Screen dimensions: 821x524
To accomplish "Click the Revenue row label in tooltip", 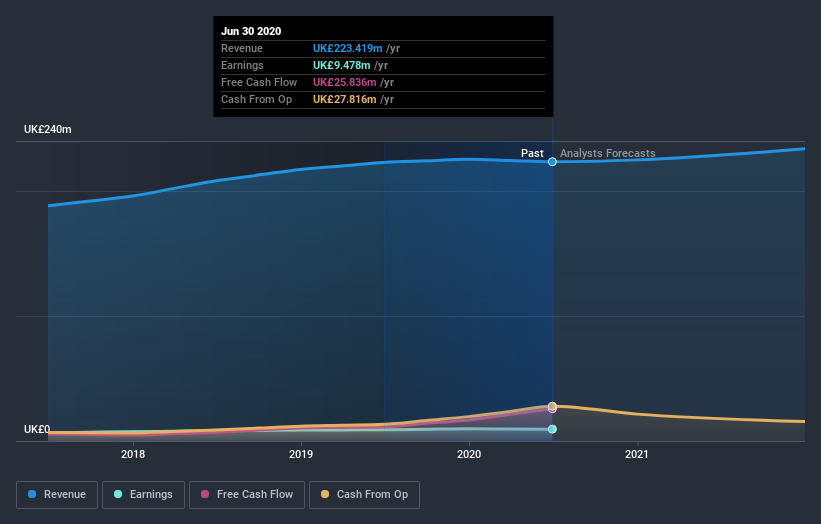I will point(242,48).
